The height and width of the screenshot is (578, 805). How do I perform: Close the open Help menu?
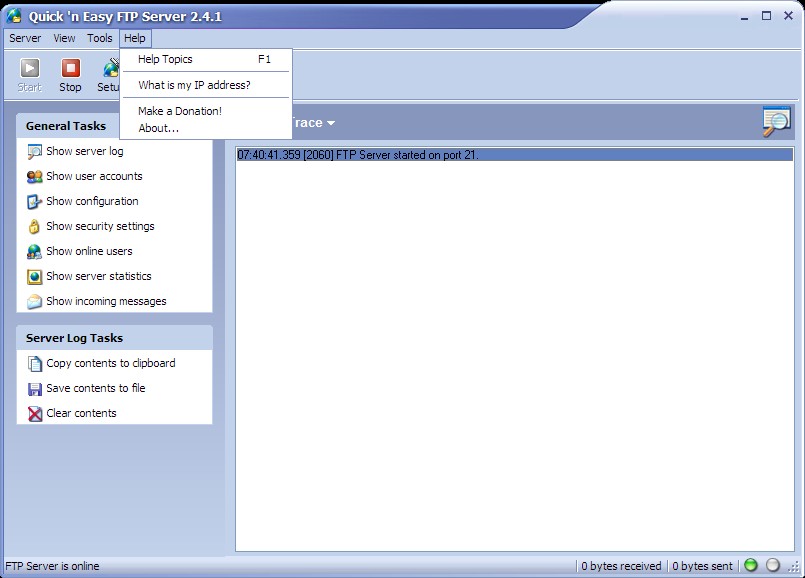(135, 38)
